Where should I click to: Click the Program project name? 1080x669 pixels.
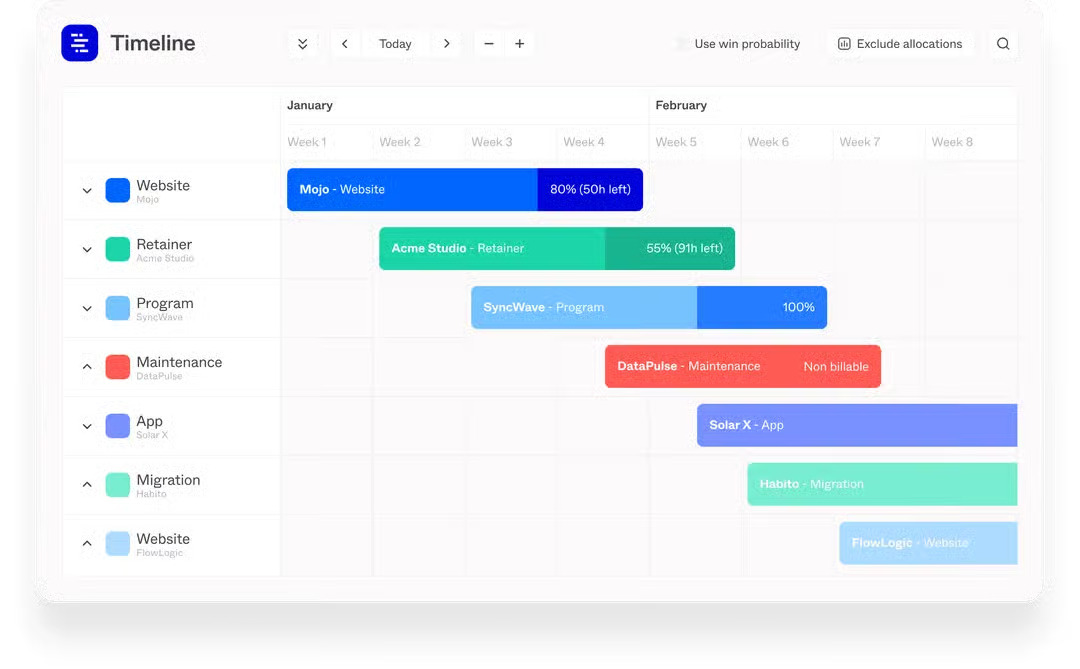(165, 303)
